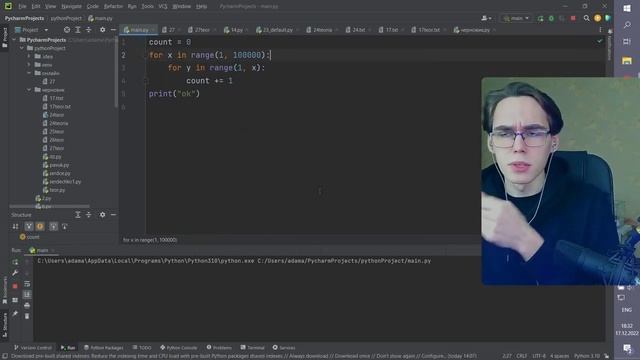640x360 pixels.
Task: Open the Services tool window
Action: pyautogui.click(x=284, y=348)
